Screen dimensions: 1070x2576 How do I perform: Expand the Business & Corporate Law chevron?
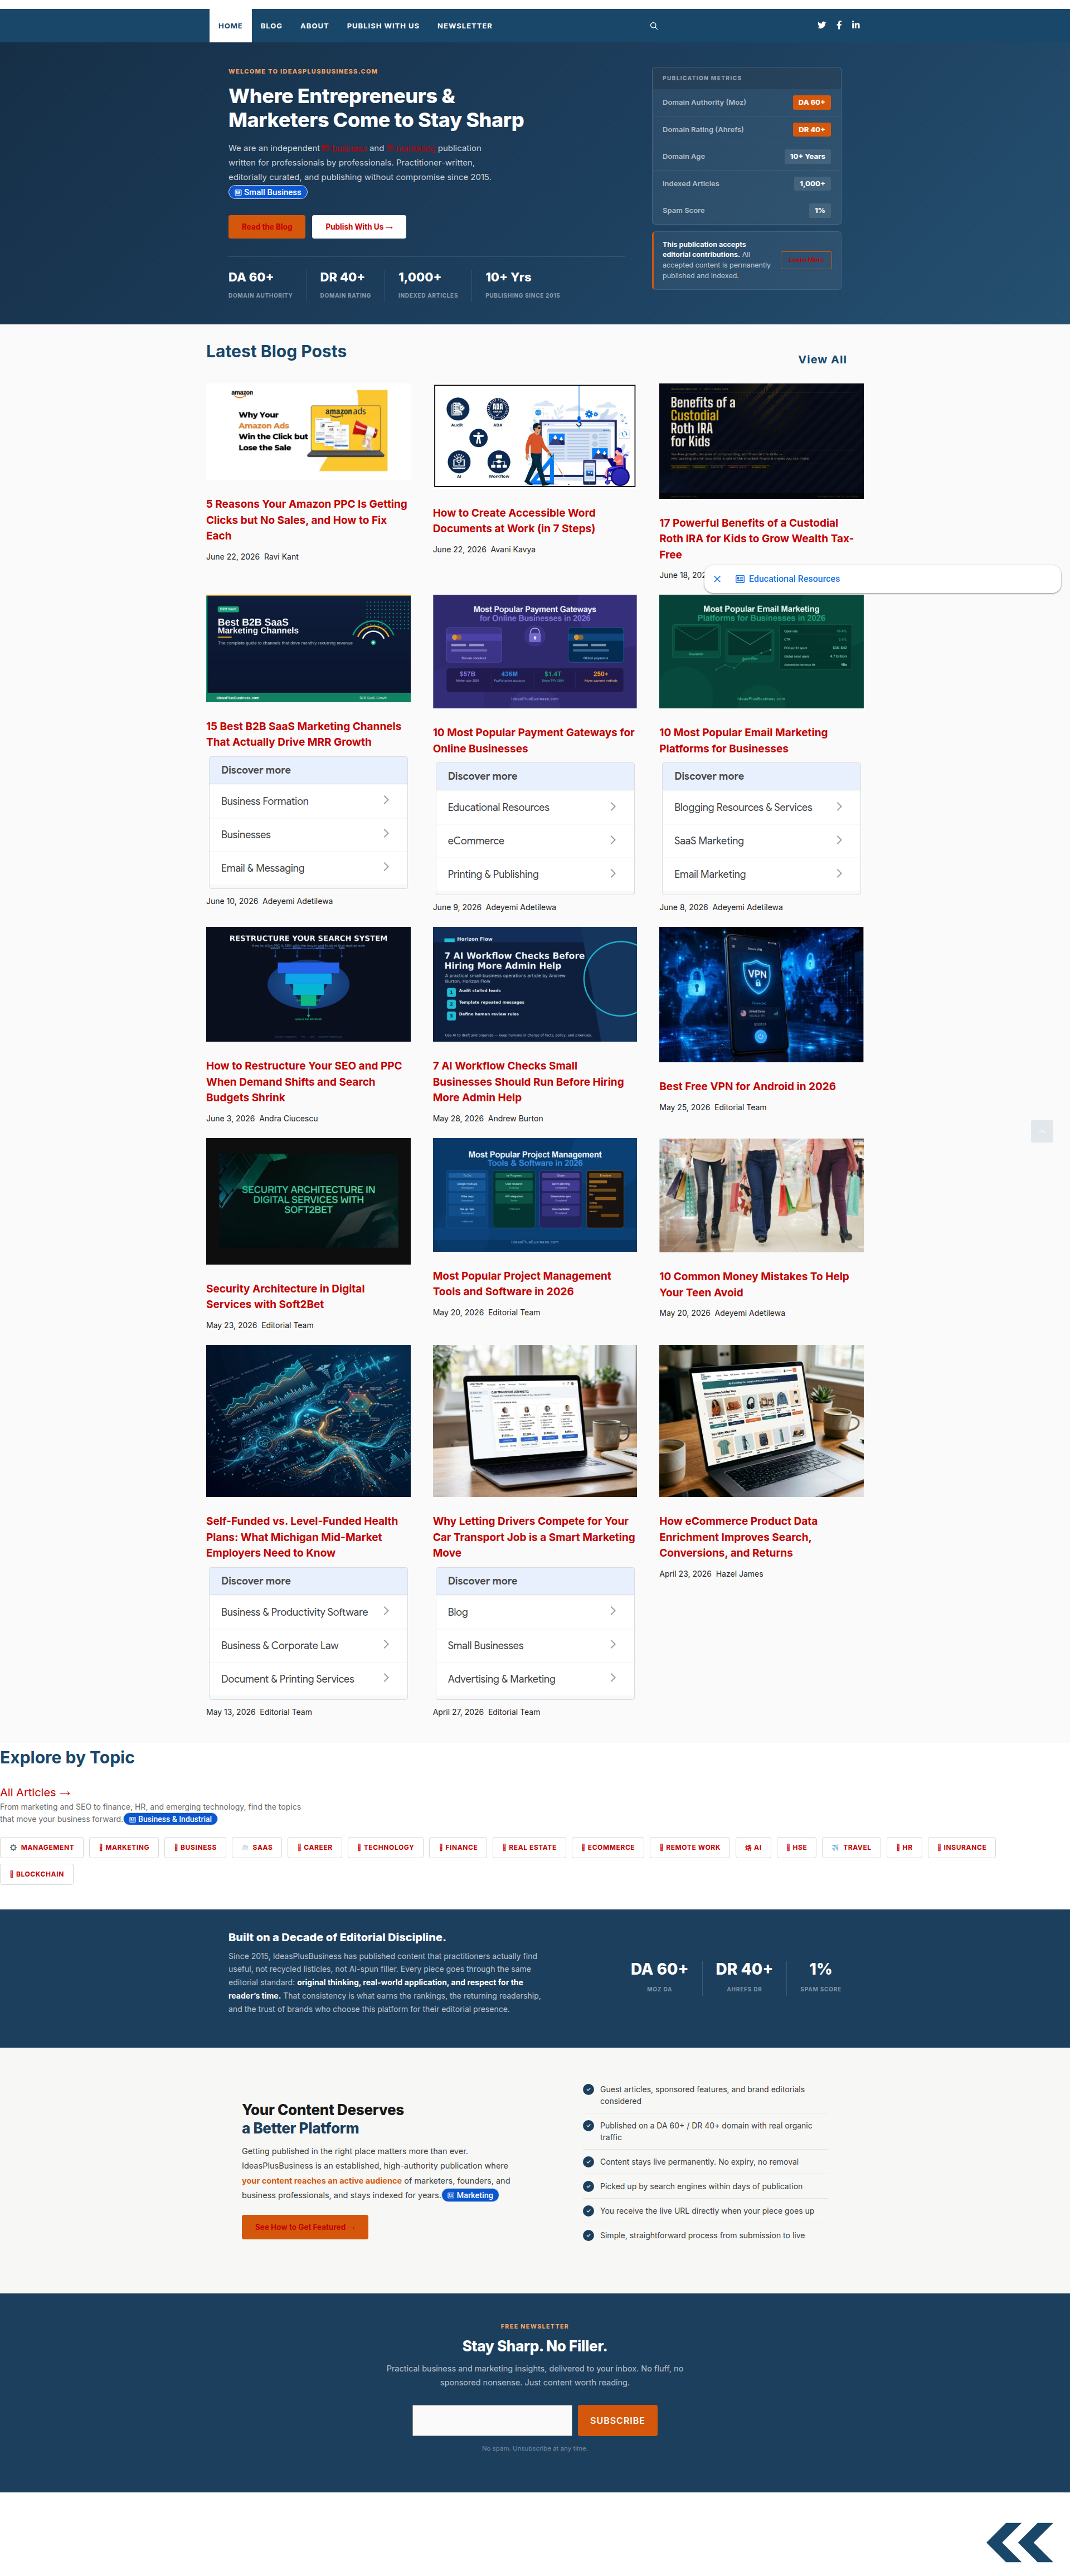[386, 1644]
